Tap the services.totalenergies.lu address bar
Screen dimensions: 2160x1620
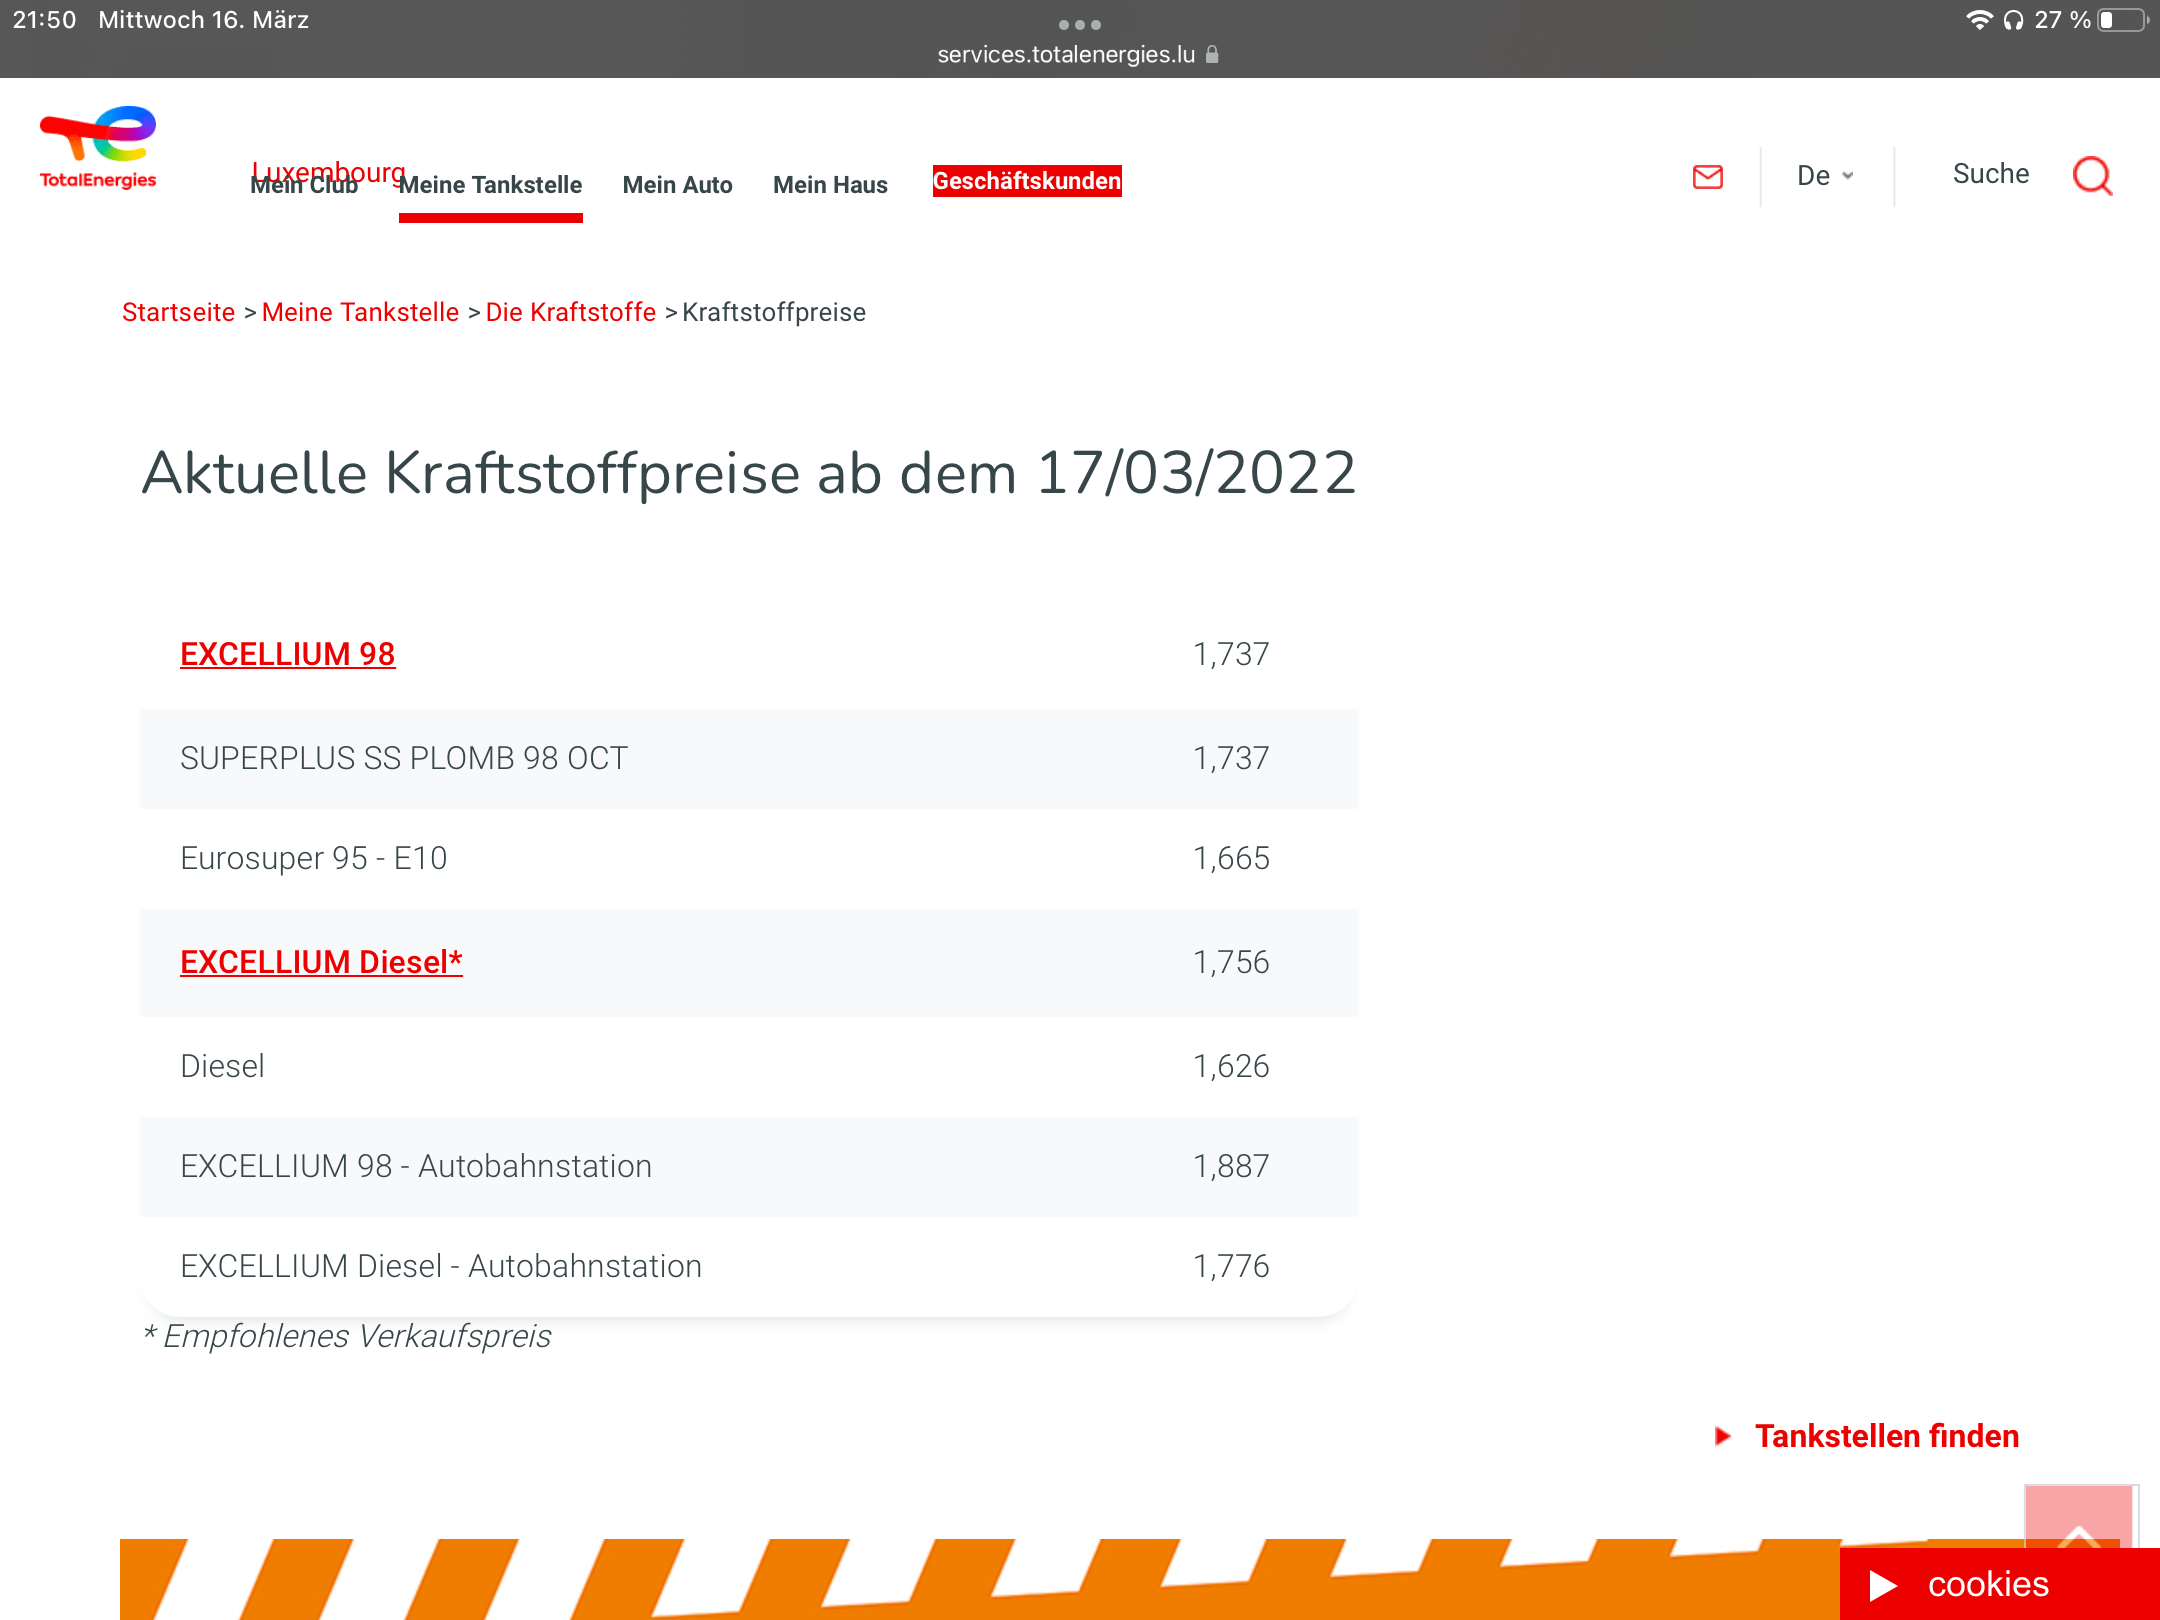1066,55
